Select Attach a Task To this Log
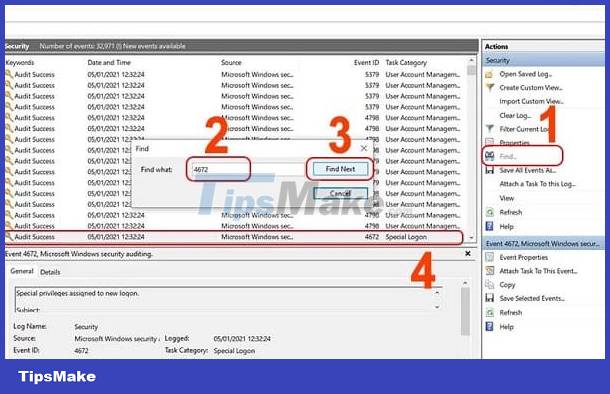The image size is (610, 394). click(x=538, y=184)
